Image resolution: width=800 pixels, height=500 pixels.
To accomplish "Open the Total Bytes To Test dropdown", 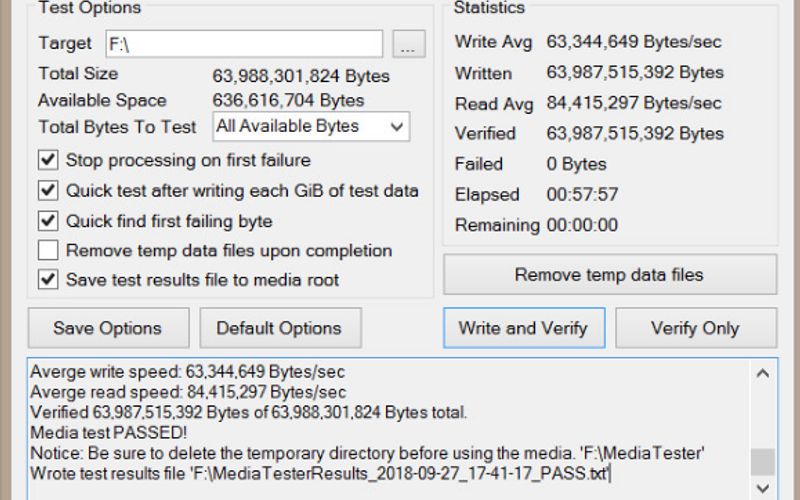I will tap(397, 127).
